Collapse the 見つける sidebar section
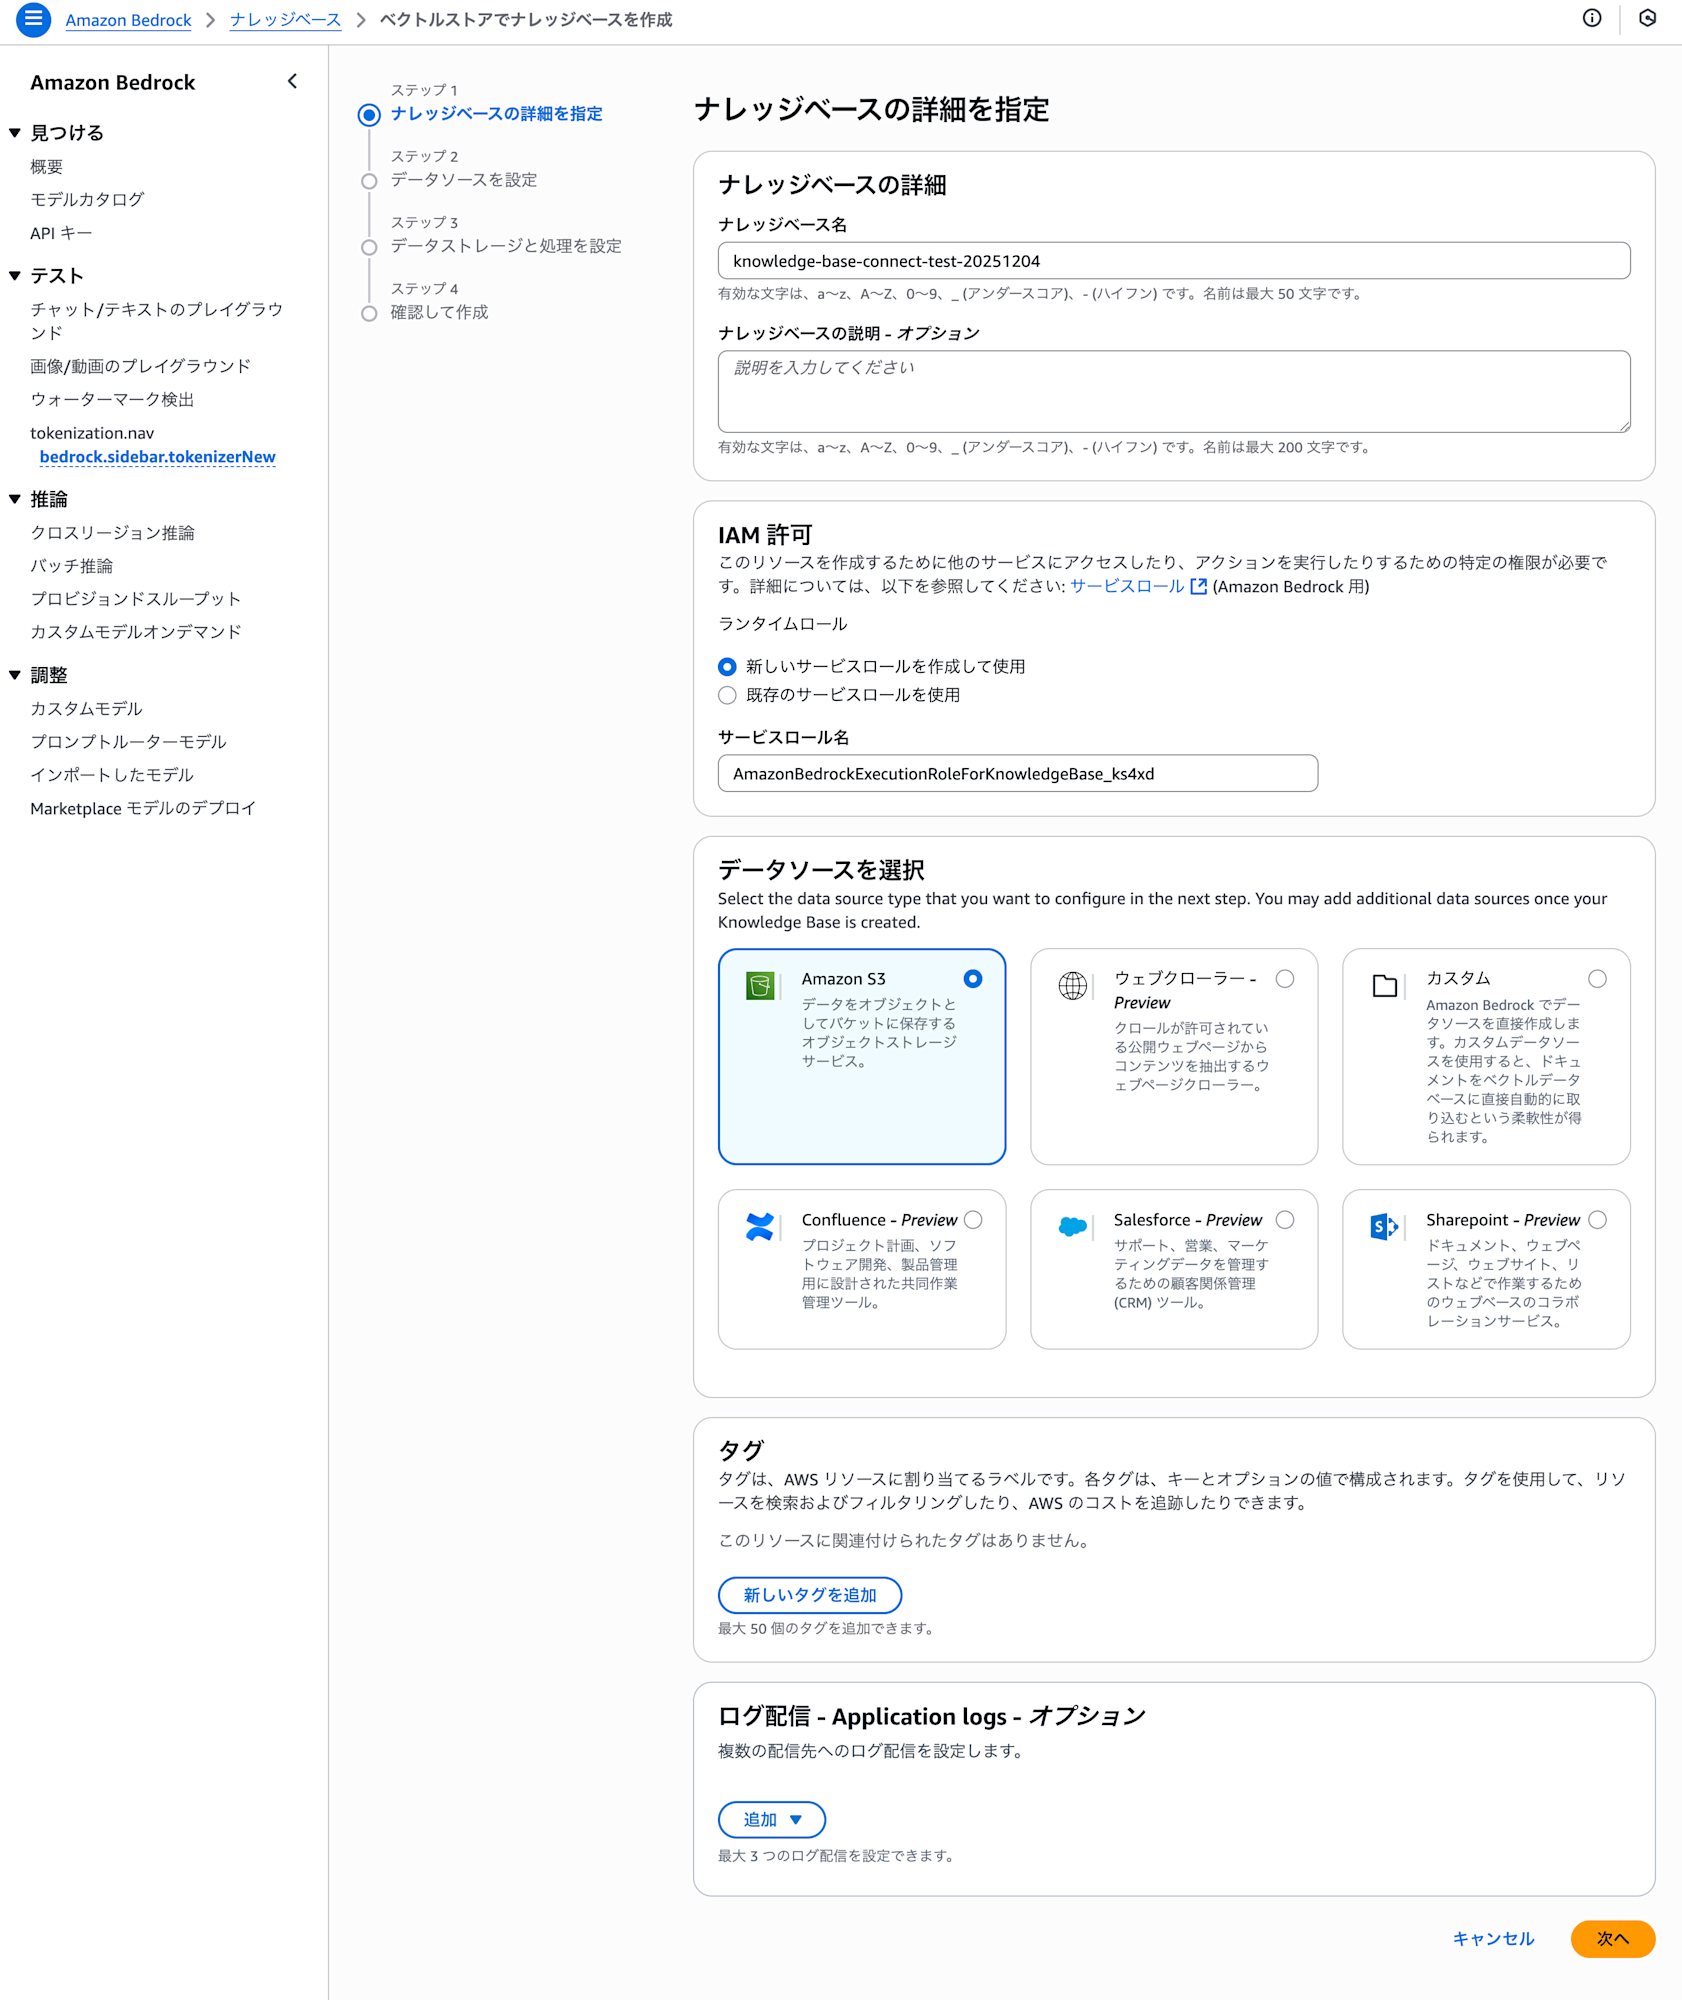This screenshot has width=1682, height=2000. tap(13, 132)
